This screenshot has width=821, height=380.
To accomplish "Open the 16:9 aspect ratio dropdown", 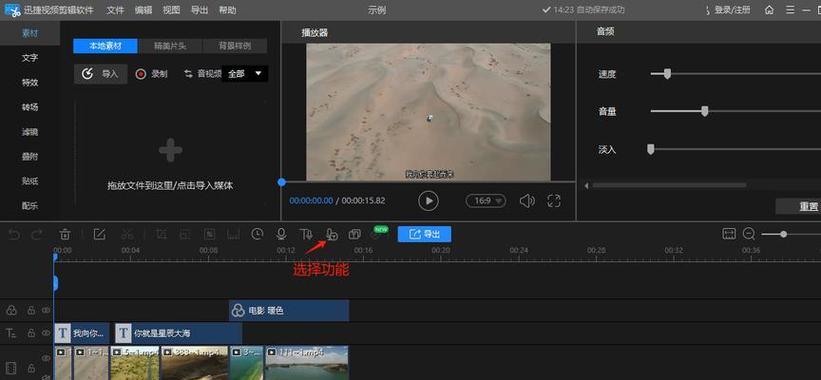I will point(486,201).
